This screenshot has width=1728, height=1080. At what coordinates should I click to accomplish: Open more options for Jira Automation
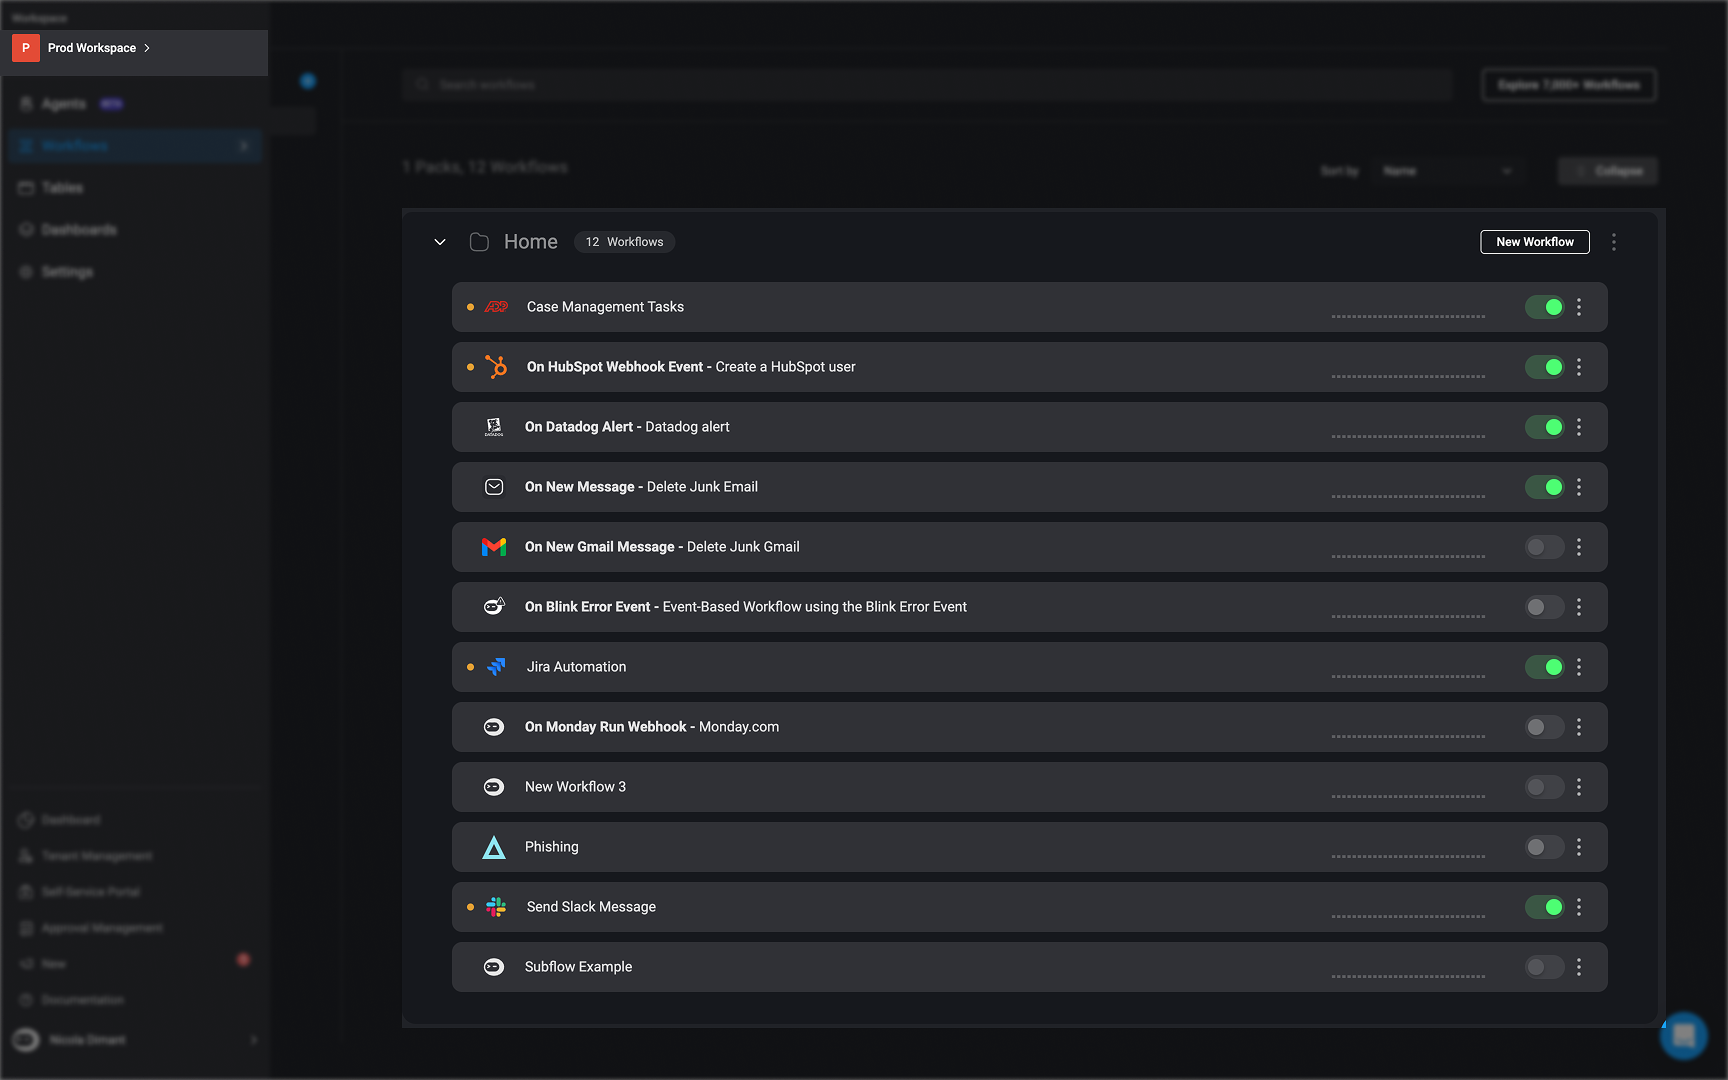coord(1579,667)
